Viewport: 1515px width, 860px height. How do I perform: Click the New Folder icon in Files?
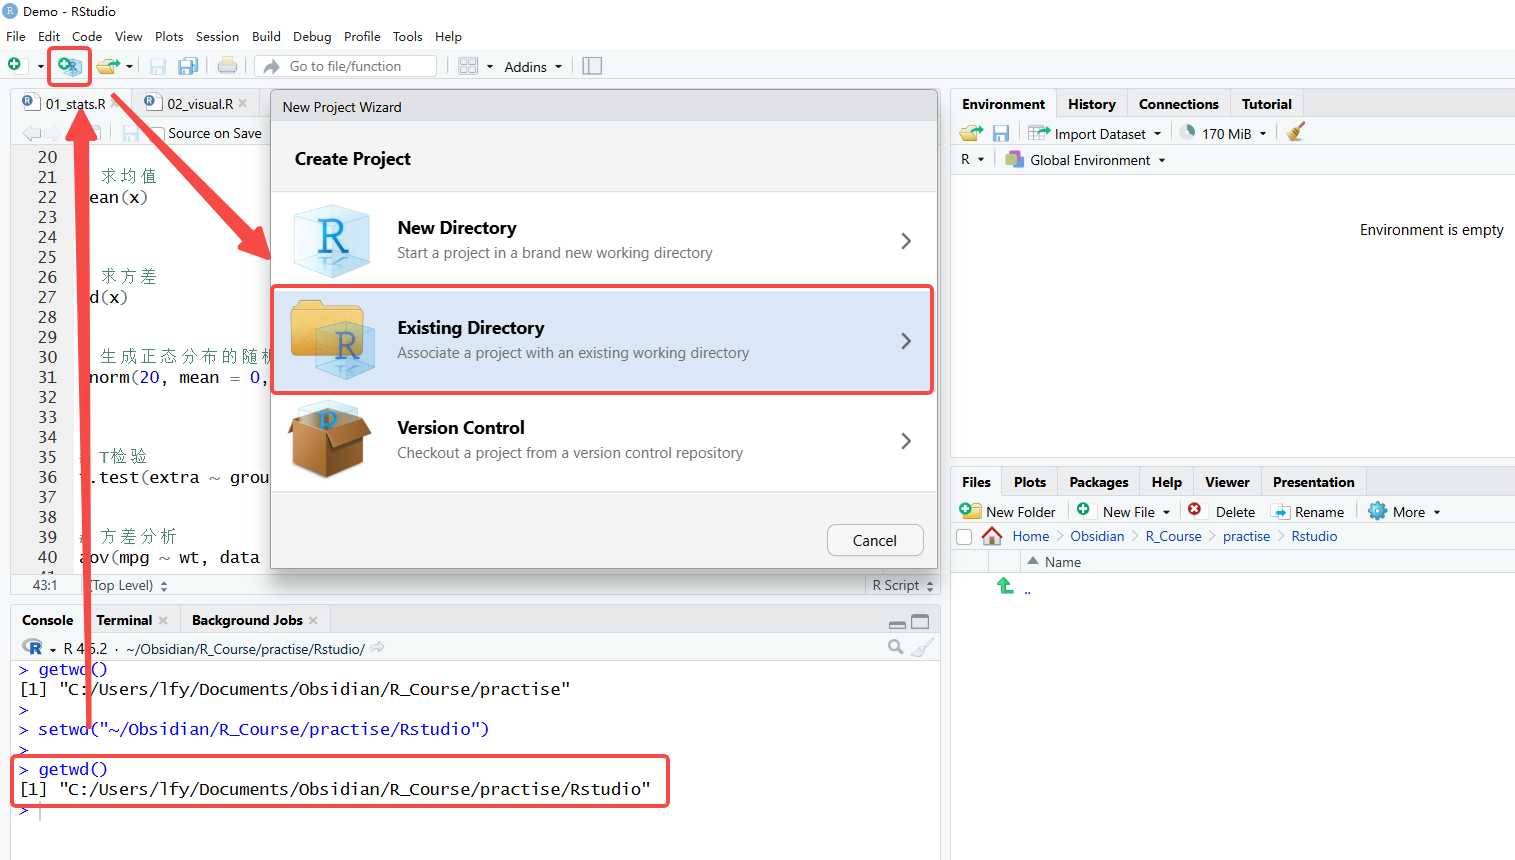(970, 511)
